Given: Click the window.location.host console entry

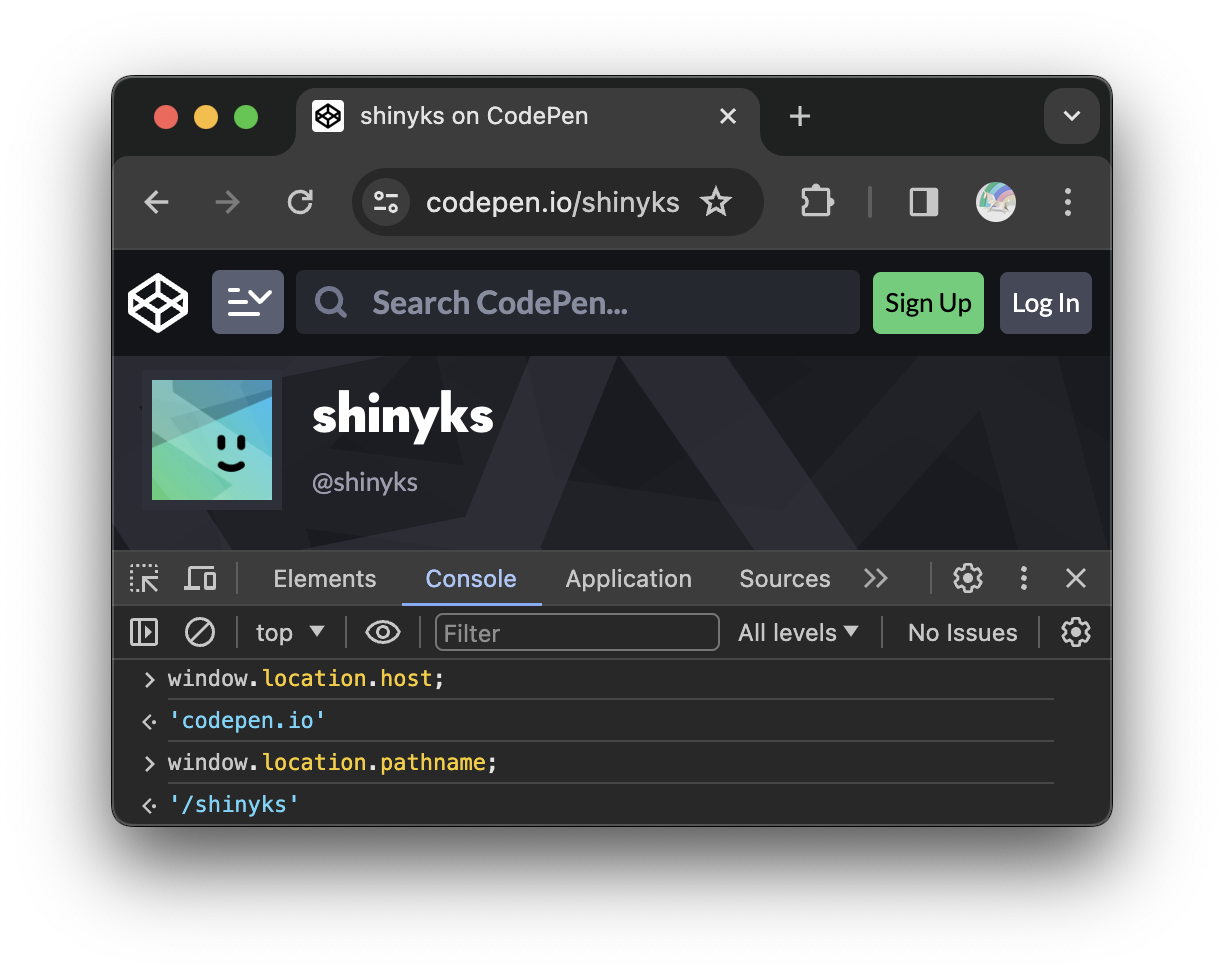Looking at the screenshot, I should coord(306,679).
